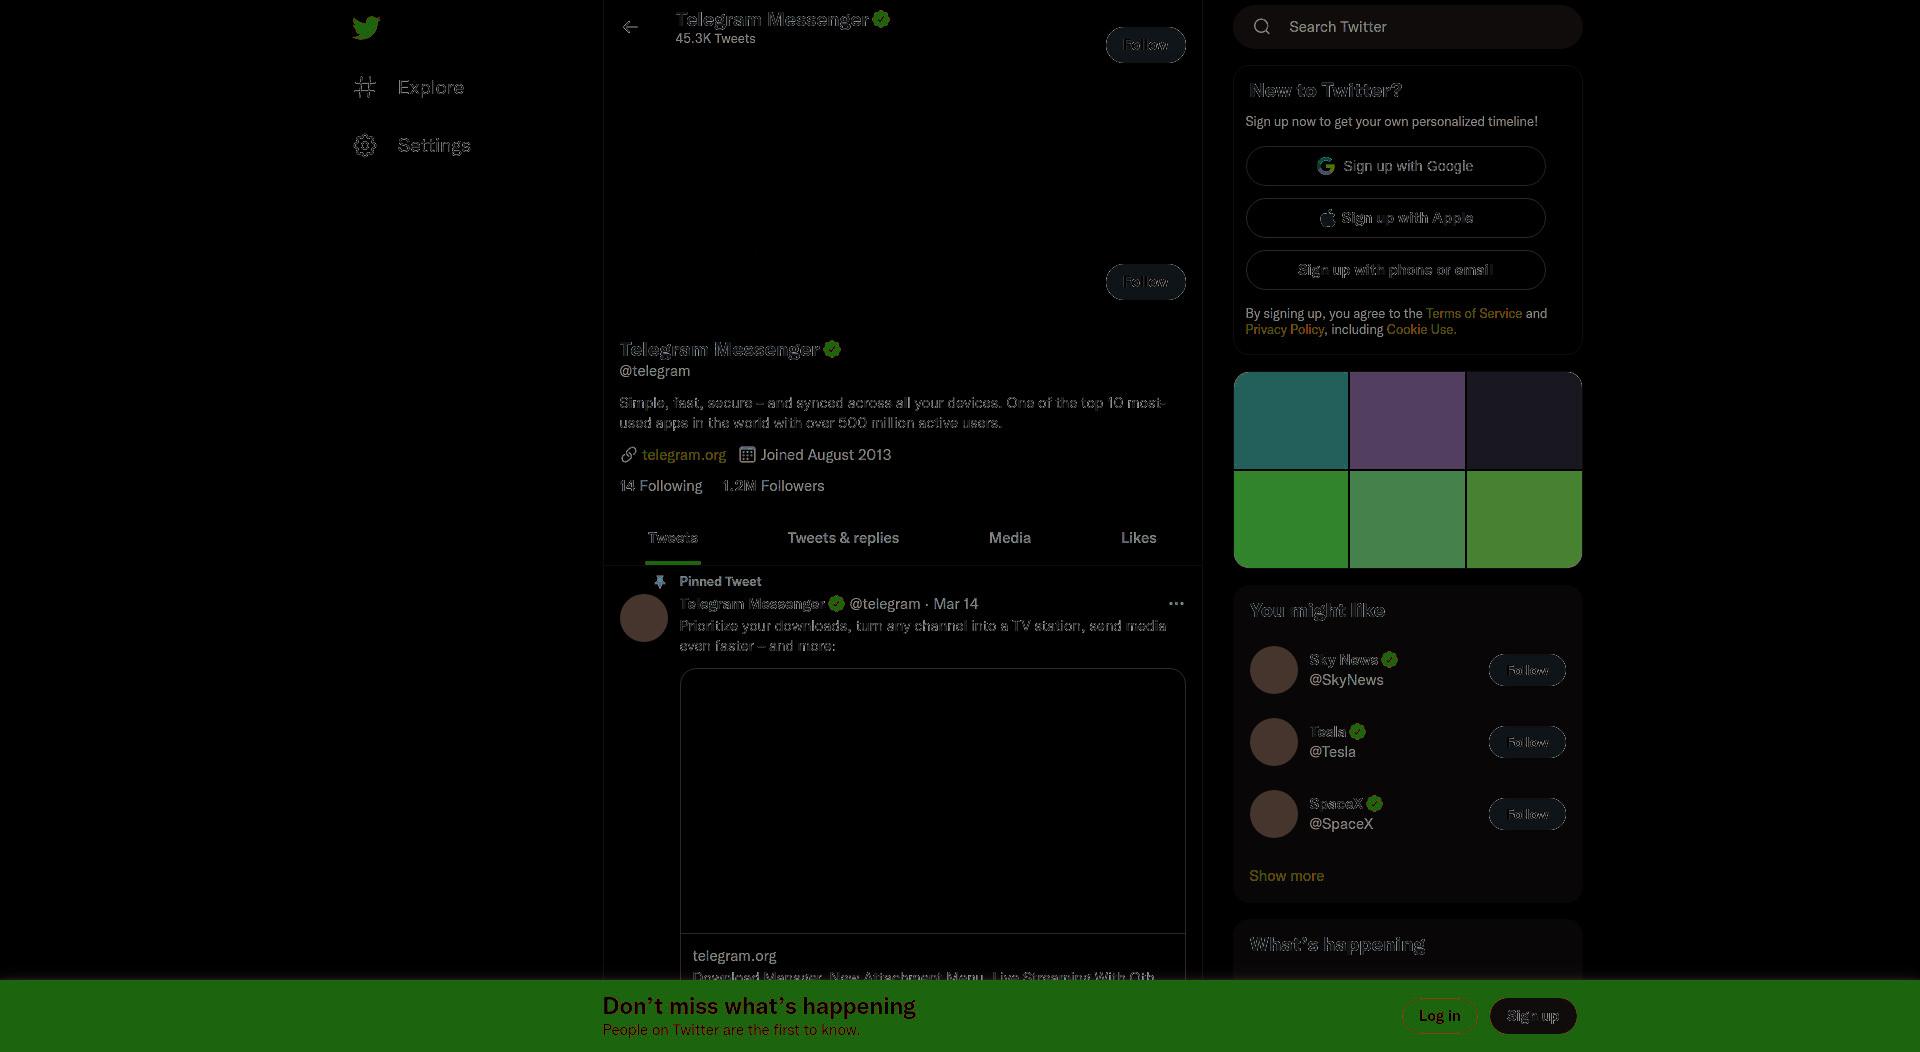Click the telegram.org card domain text
Screen dimensions: 1920x1052
coord(734,956)
